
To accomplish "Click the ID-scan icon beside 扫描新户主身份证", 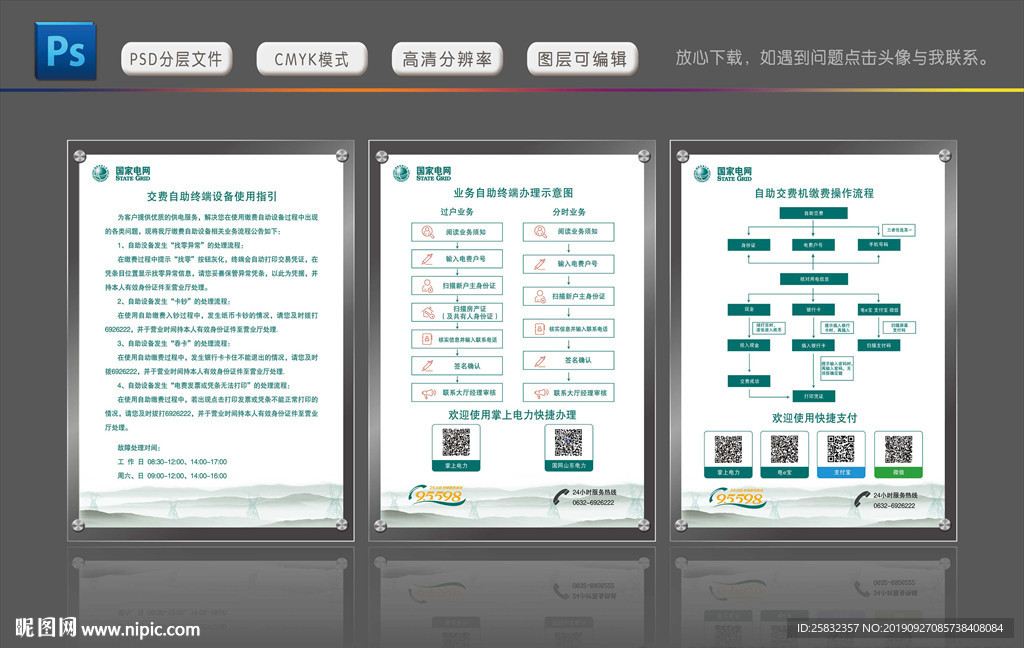I will tap(427, 285).
